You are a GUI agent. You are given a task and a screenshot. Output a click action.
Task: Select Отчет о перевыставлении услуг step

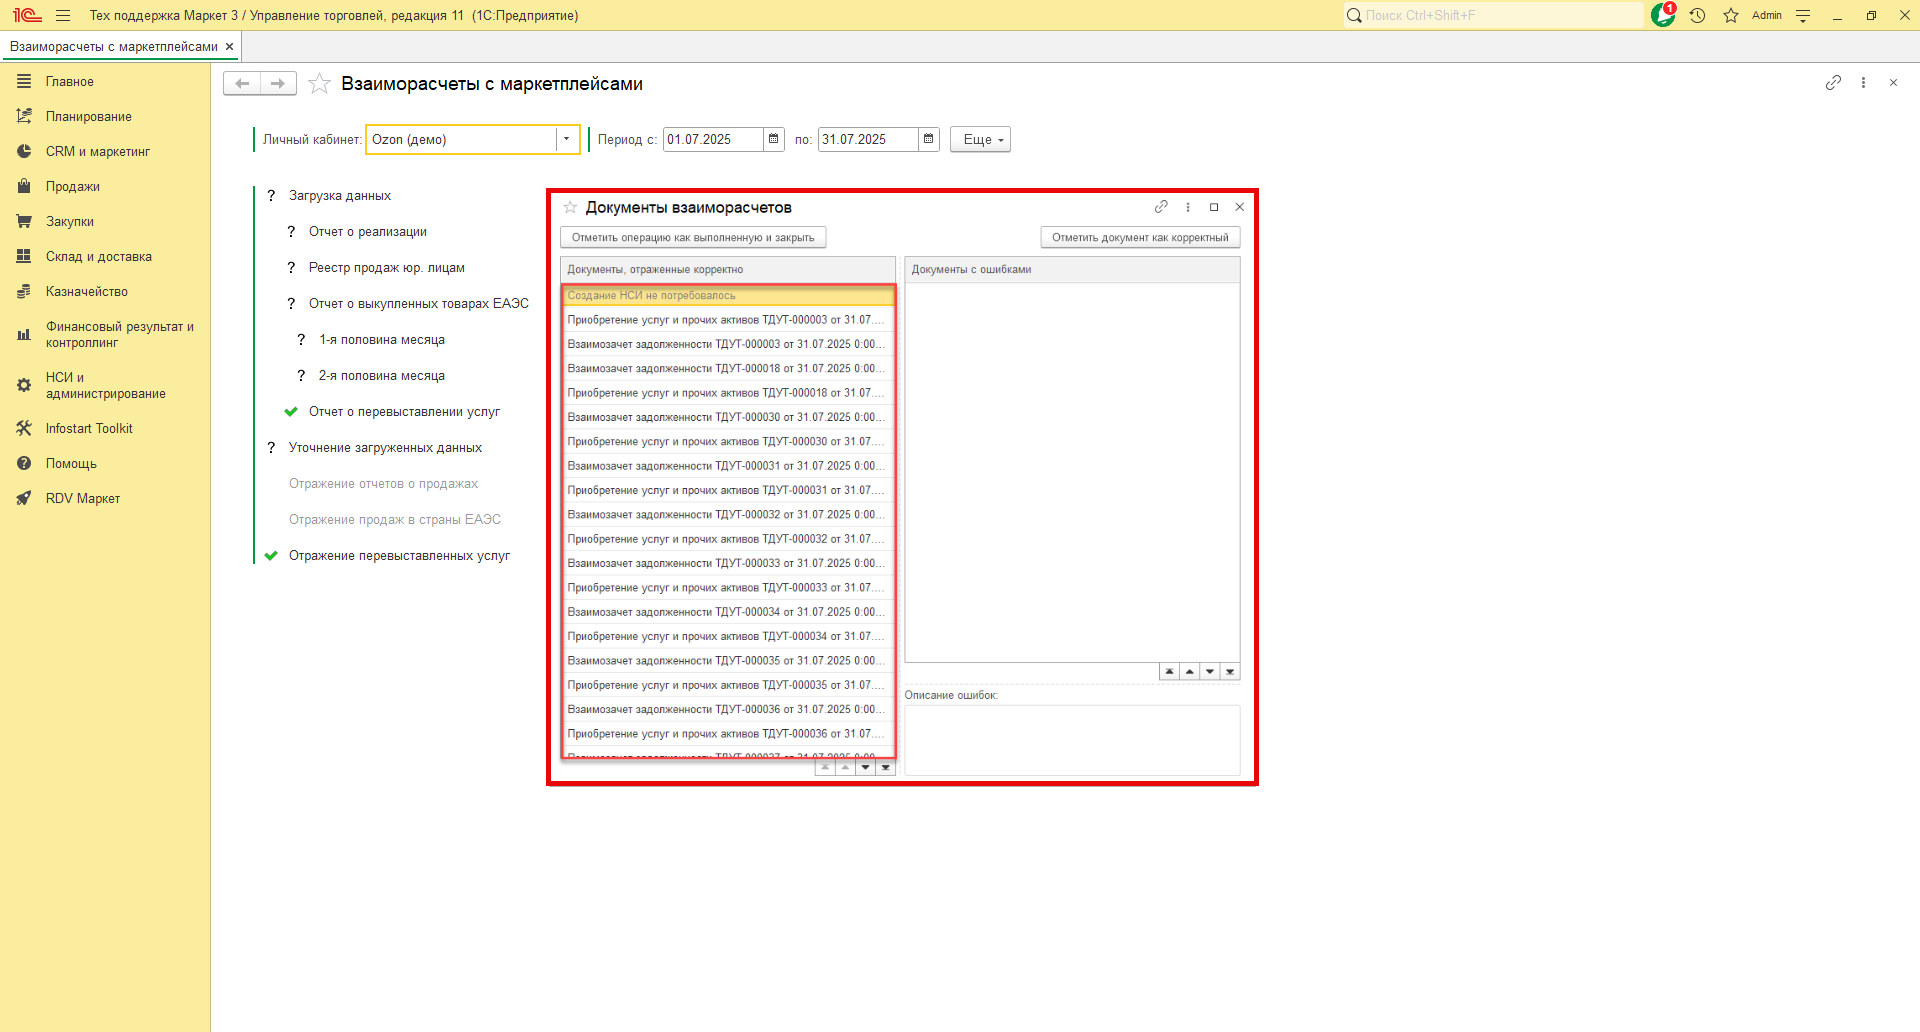point(404,412)
